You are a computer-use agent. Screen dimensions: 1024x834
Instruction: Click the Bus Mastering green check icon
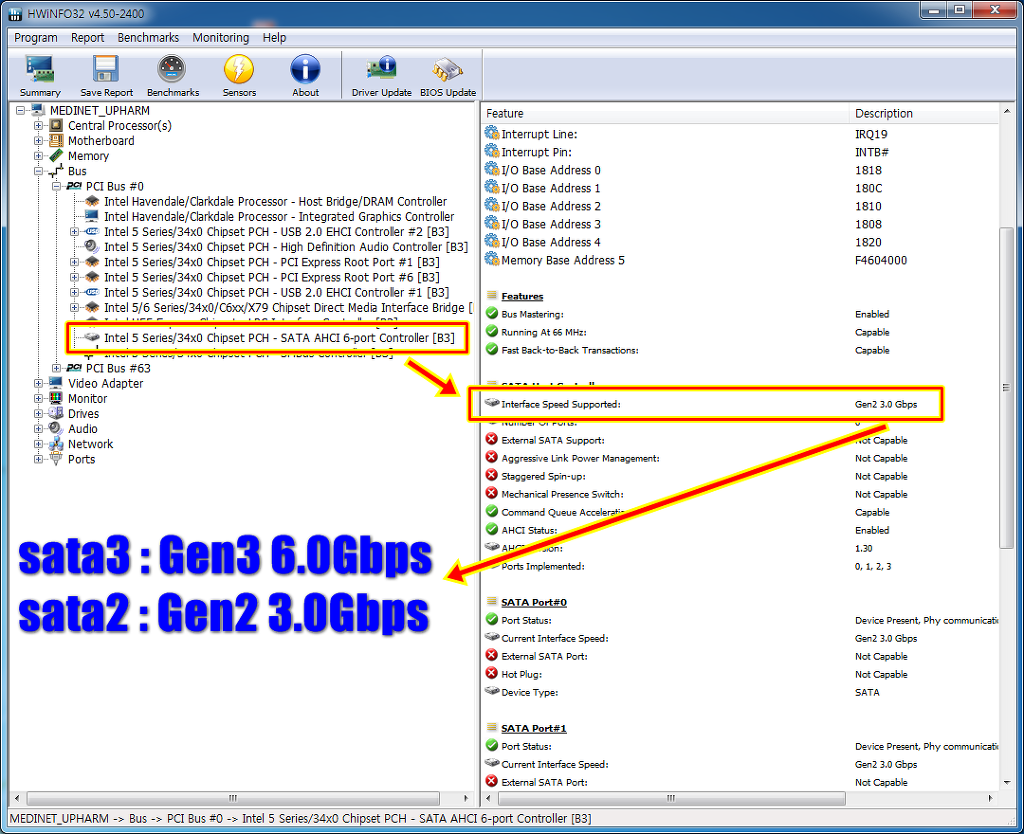point(492,313)
